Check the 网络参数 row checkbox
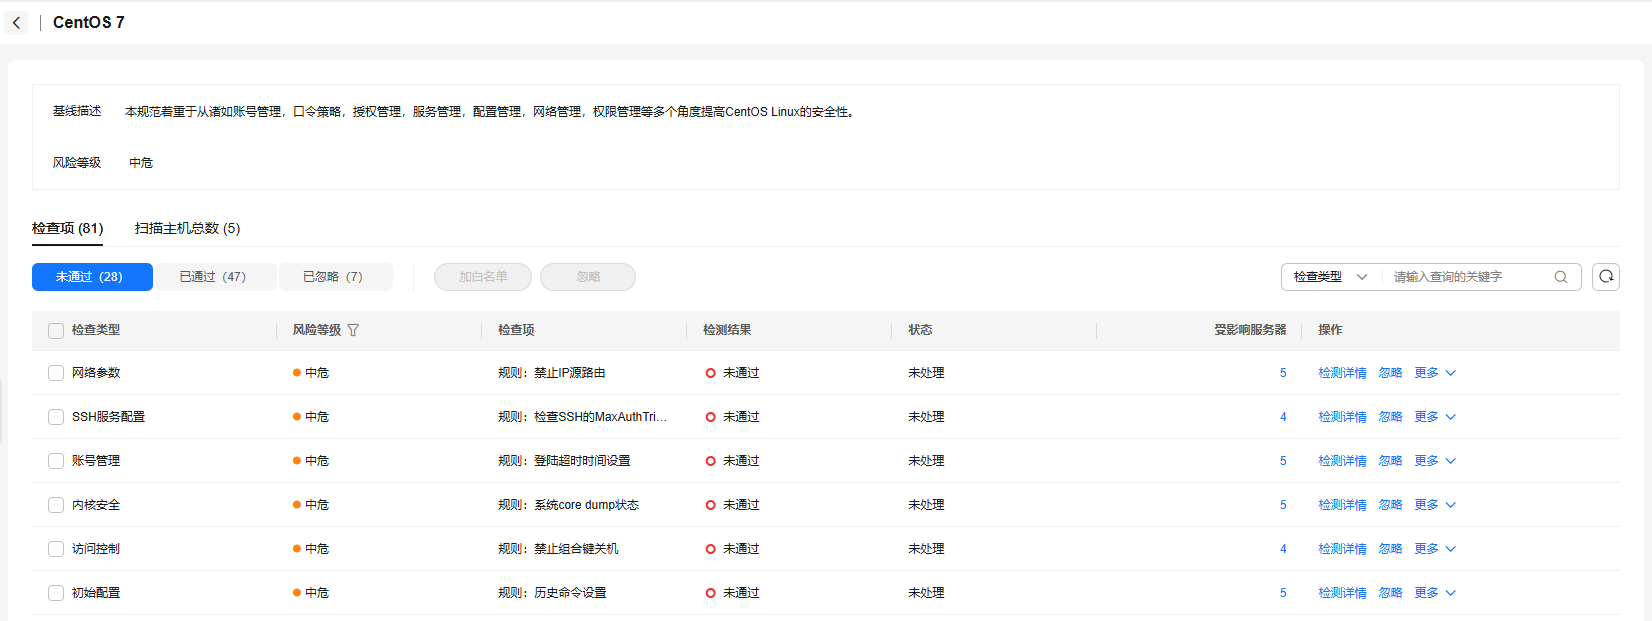The width and height of the screenshot is (1652, 621). pyautogui.click(x=56, y=373)
